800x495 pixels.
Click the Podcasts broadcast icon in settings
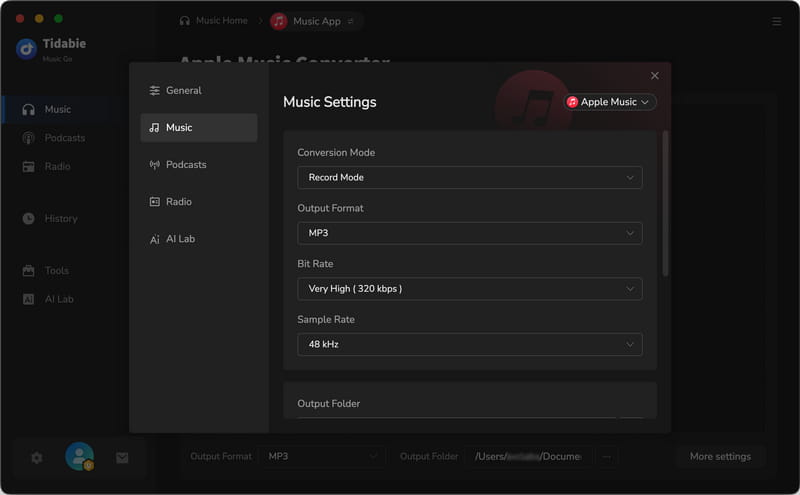coord(154,164)
